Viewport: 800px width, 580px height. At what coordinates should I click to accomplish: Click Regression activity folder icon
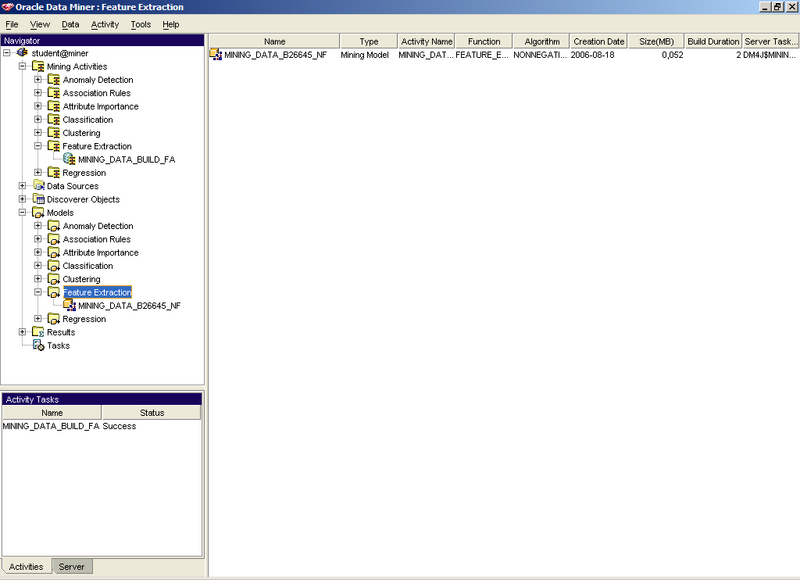(x=54, y=172)
